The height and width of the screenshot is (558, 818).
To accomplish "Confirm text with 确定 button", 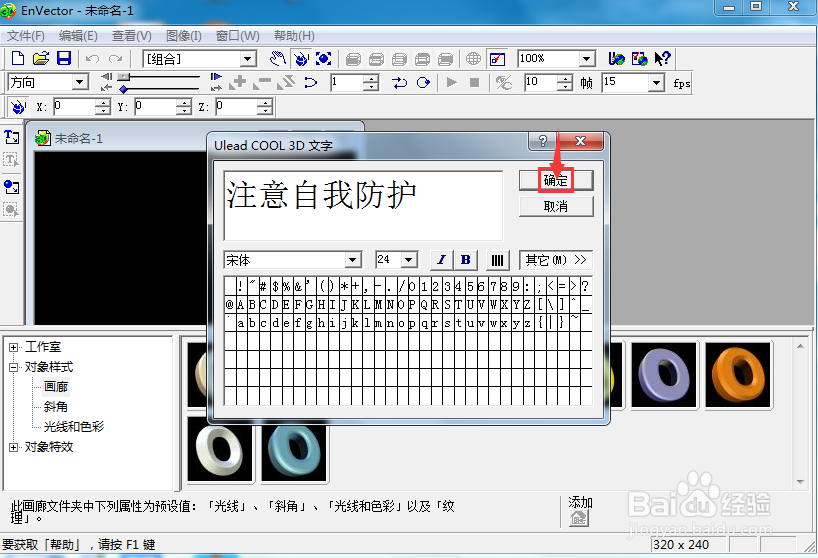I will [556, 180].
